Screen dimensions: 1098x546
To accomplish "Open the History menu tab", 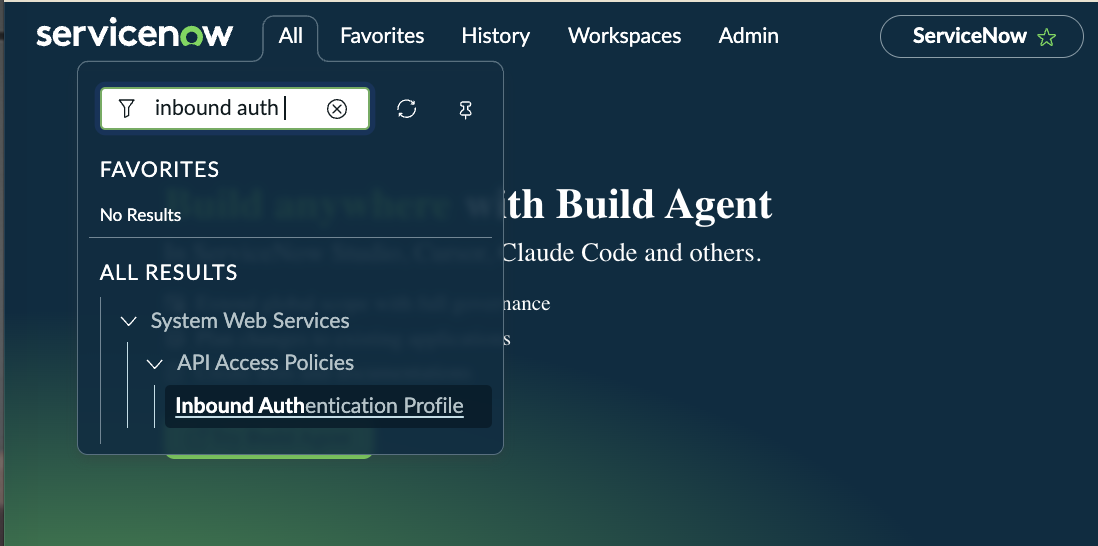I will 496,36.
